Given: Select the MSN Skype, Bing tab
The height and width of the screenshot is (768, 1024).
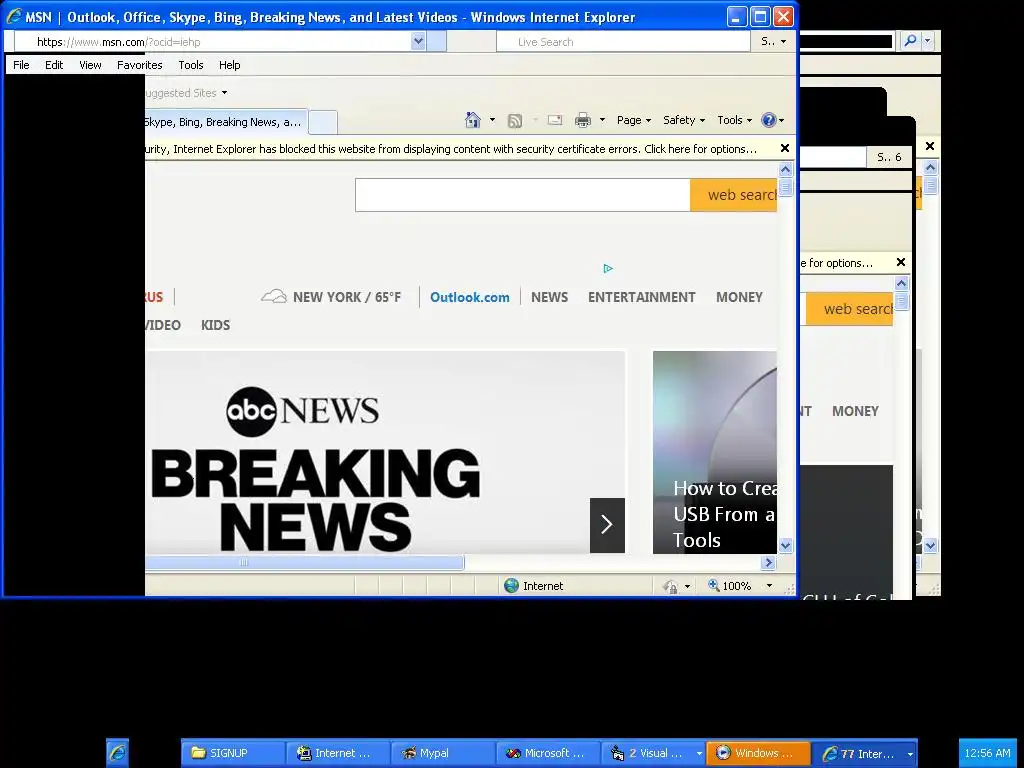Looking at the screenshot, I should click(x=225, y=122).
